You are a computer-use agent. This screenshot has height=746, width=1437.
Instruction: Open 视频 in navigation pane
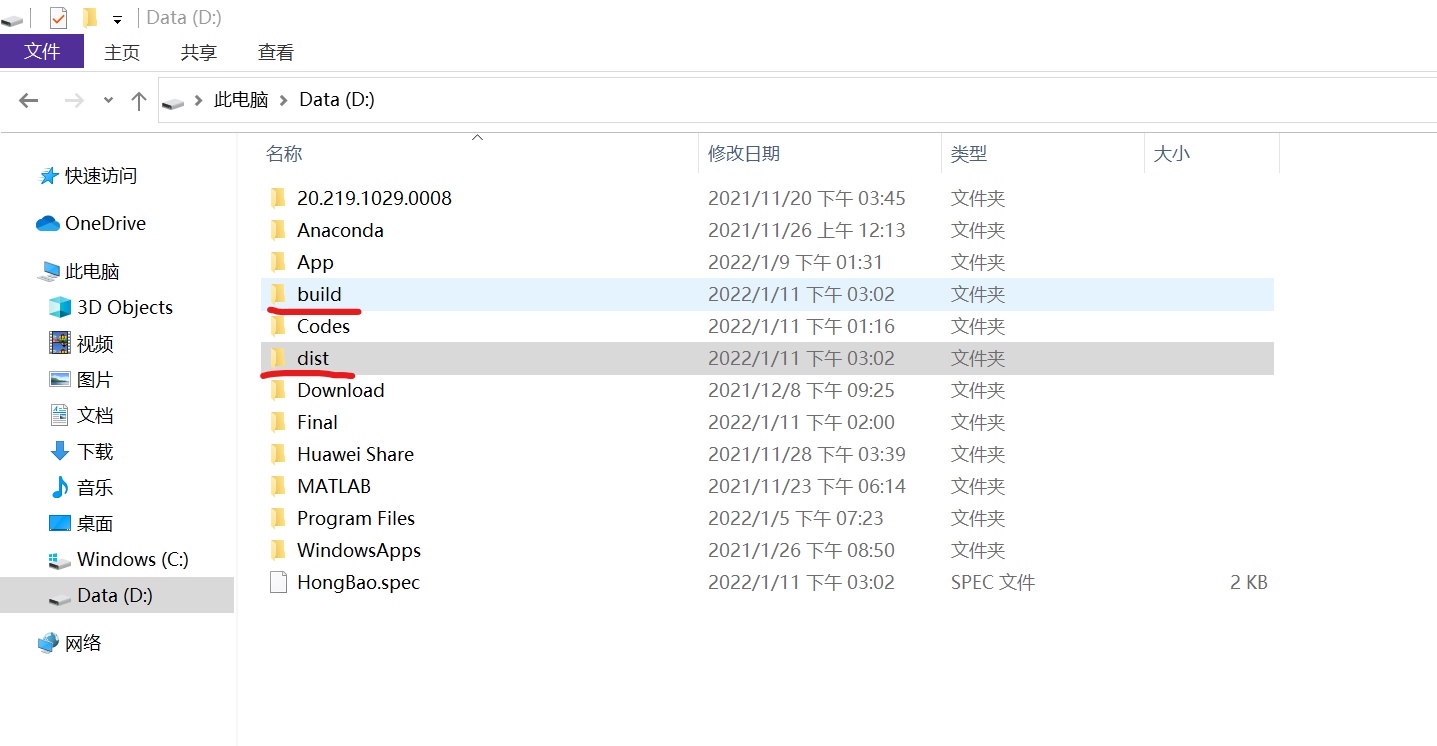coord(95,344)
